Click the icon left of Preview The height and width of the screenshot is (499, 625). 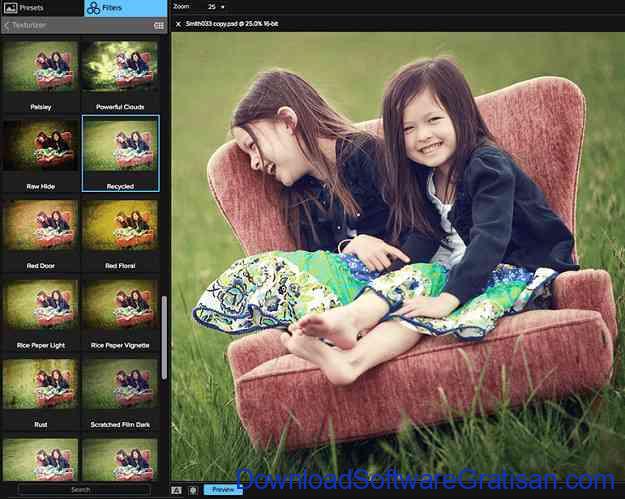tap(193, 490)
